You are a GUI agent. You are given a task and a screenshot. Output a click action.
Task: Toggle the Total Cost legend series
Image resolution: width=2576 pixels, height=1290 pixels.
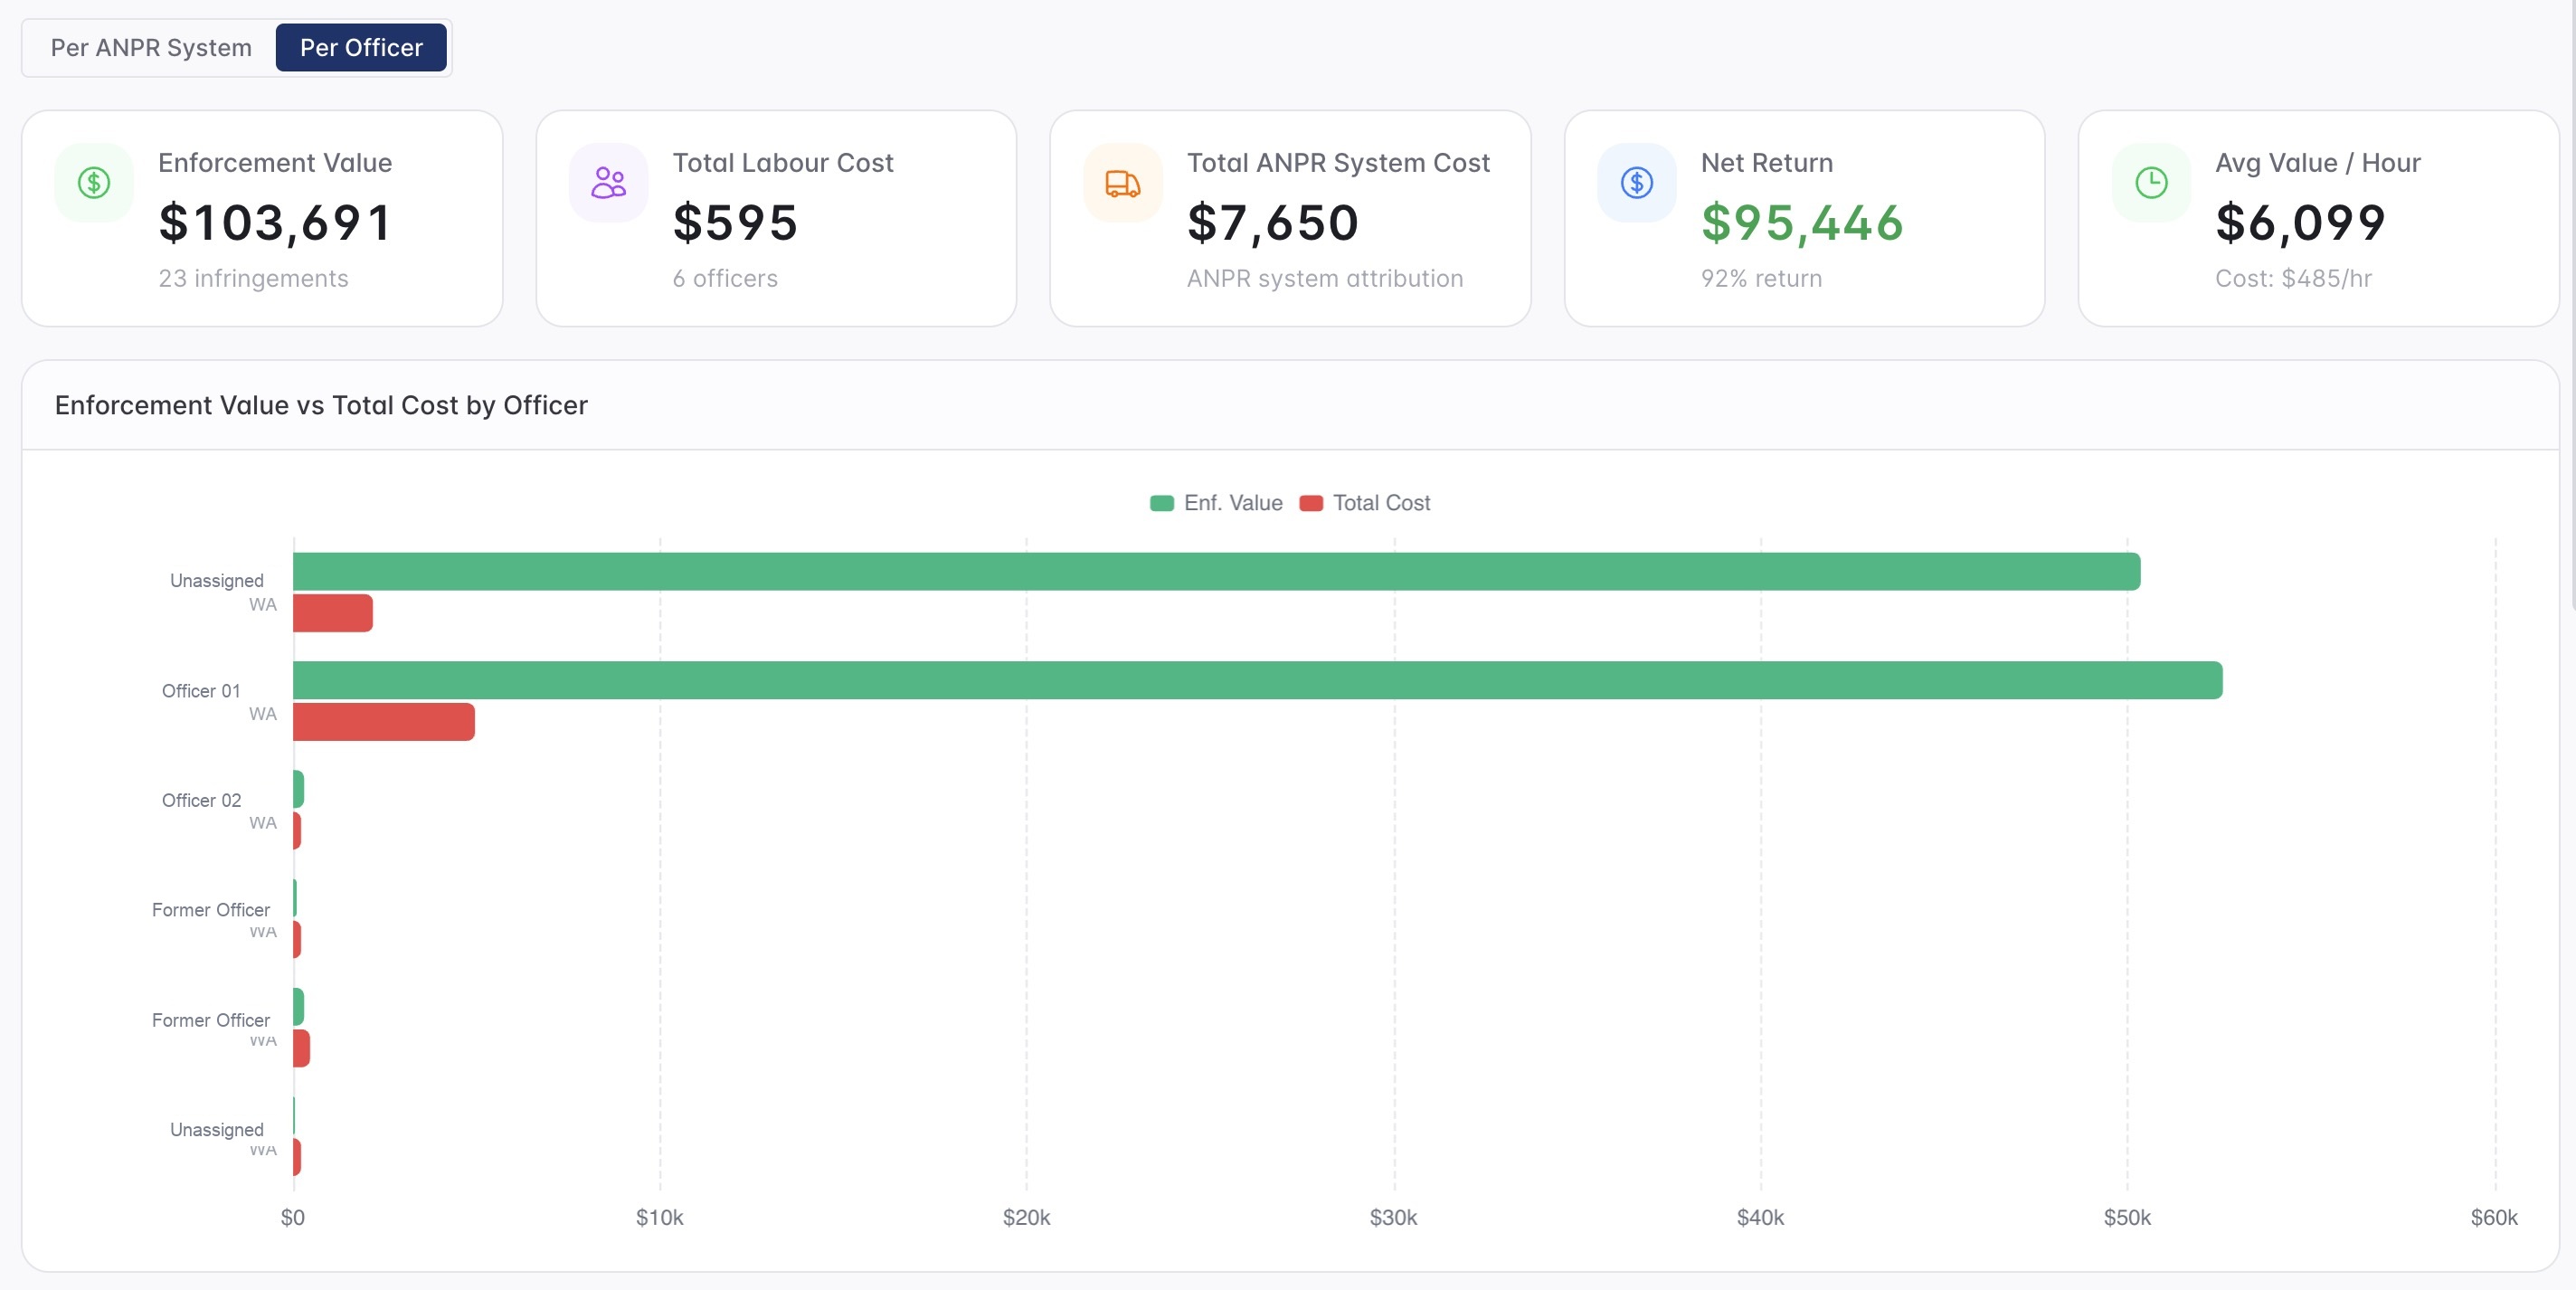point(1365,503)
